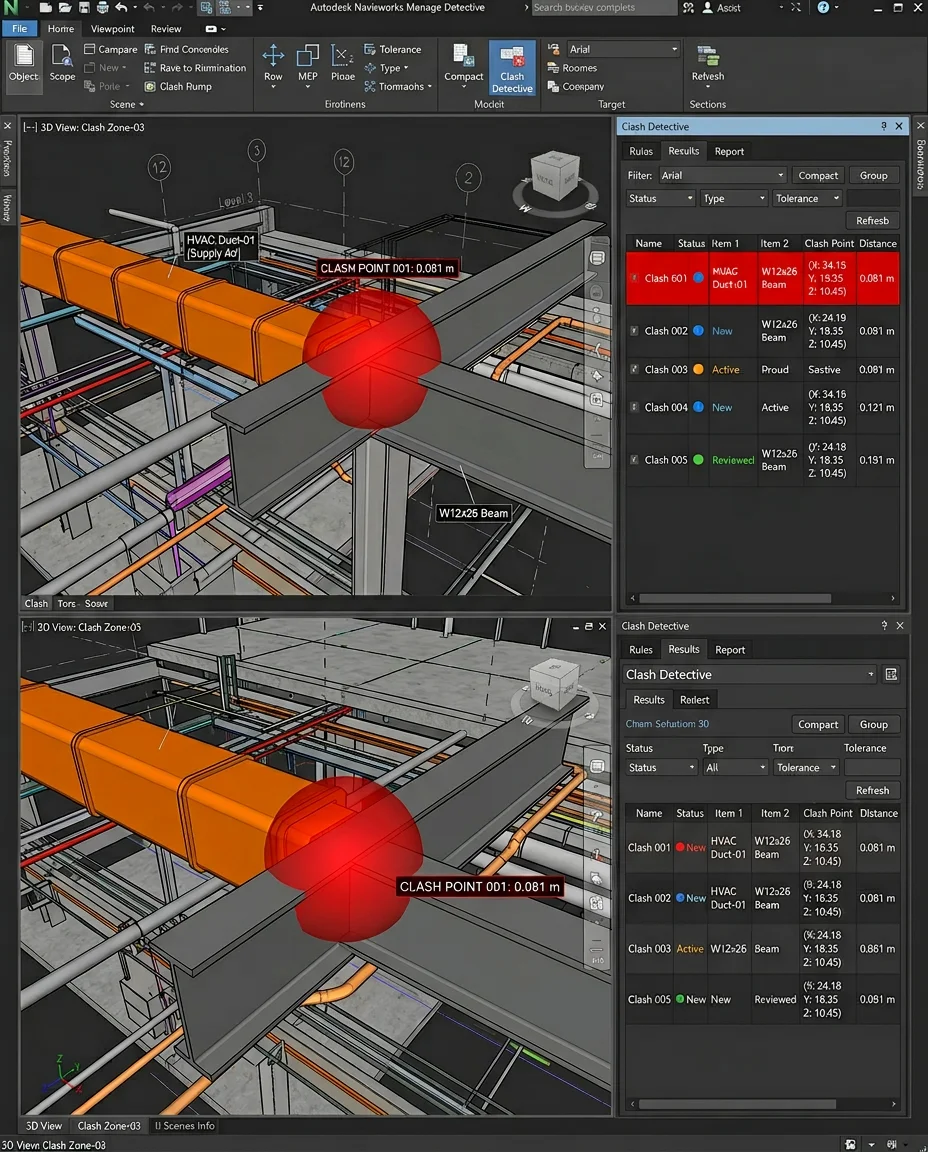Expand the Status dropdown in Clash Detective
Viewport: 928px width, 1152px height.
(x=659, y=198)
